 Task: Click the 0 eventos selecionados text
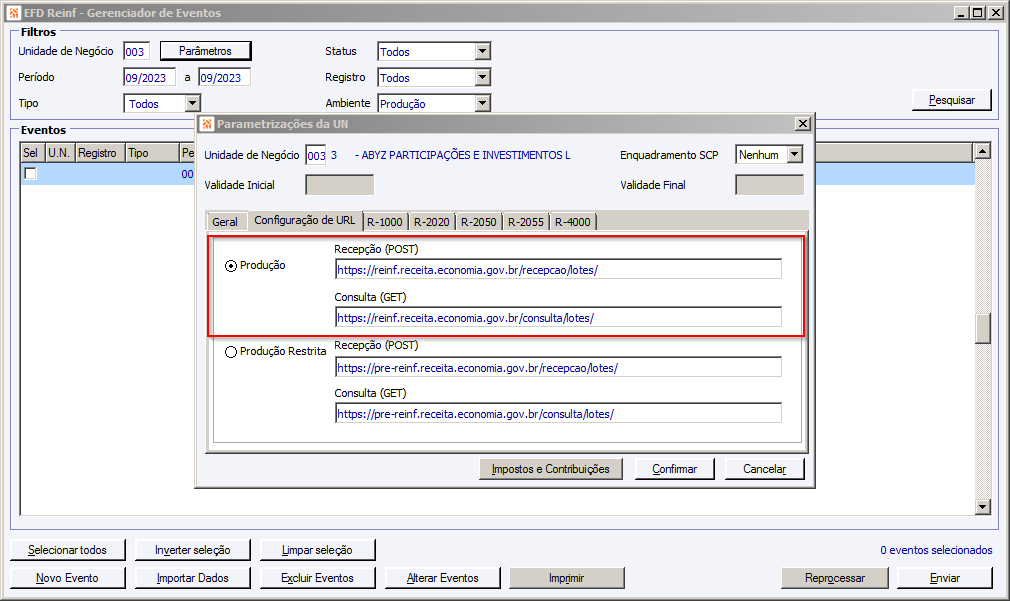(x=936, y=550)
